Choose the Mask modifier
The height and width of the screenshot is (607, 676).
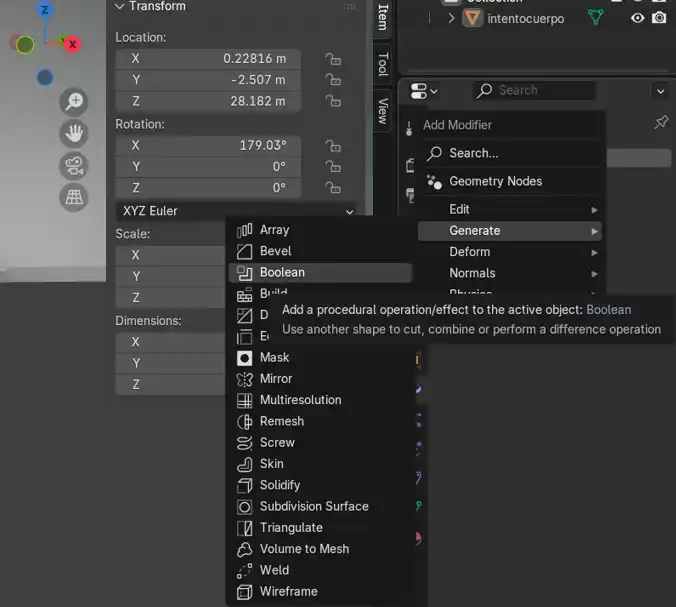tap(320, 357)
